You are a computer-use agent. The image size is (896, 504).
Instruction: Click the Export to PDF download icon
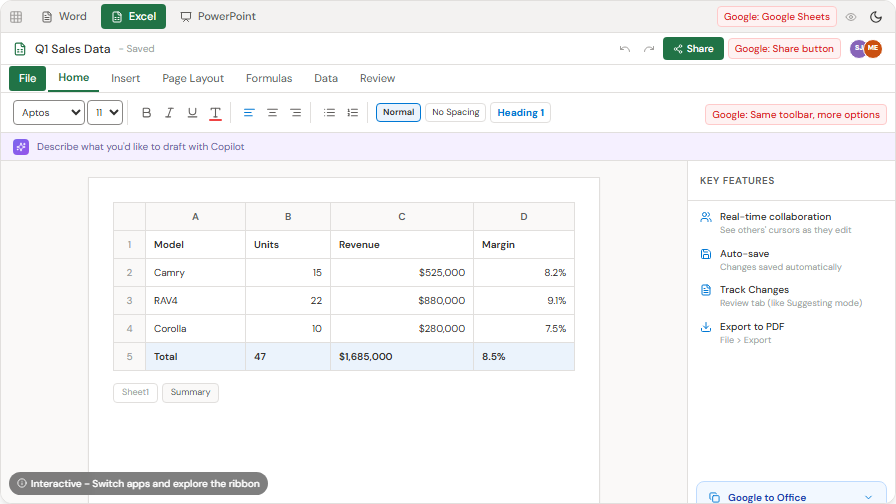point(706,327)
